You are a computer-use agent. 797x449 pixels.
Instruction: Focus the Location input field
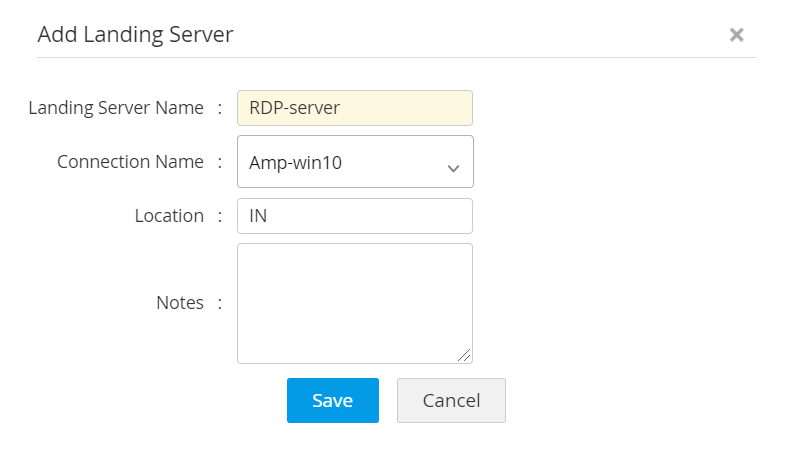click(354, 216)
